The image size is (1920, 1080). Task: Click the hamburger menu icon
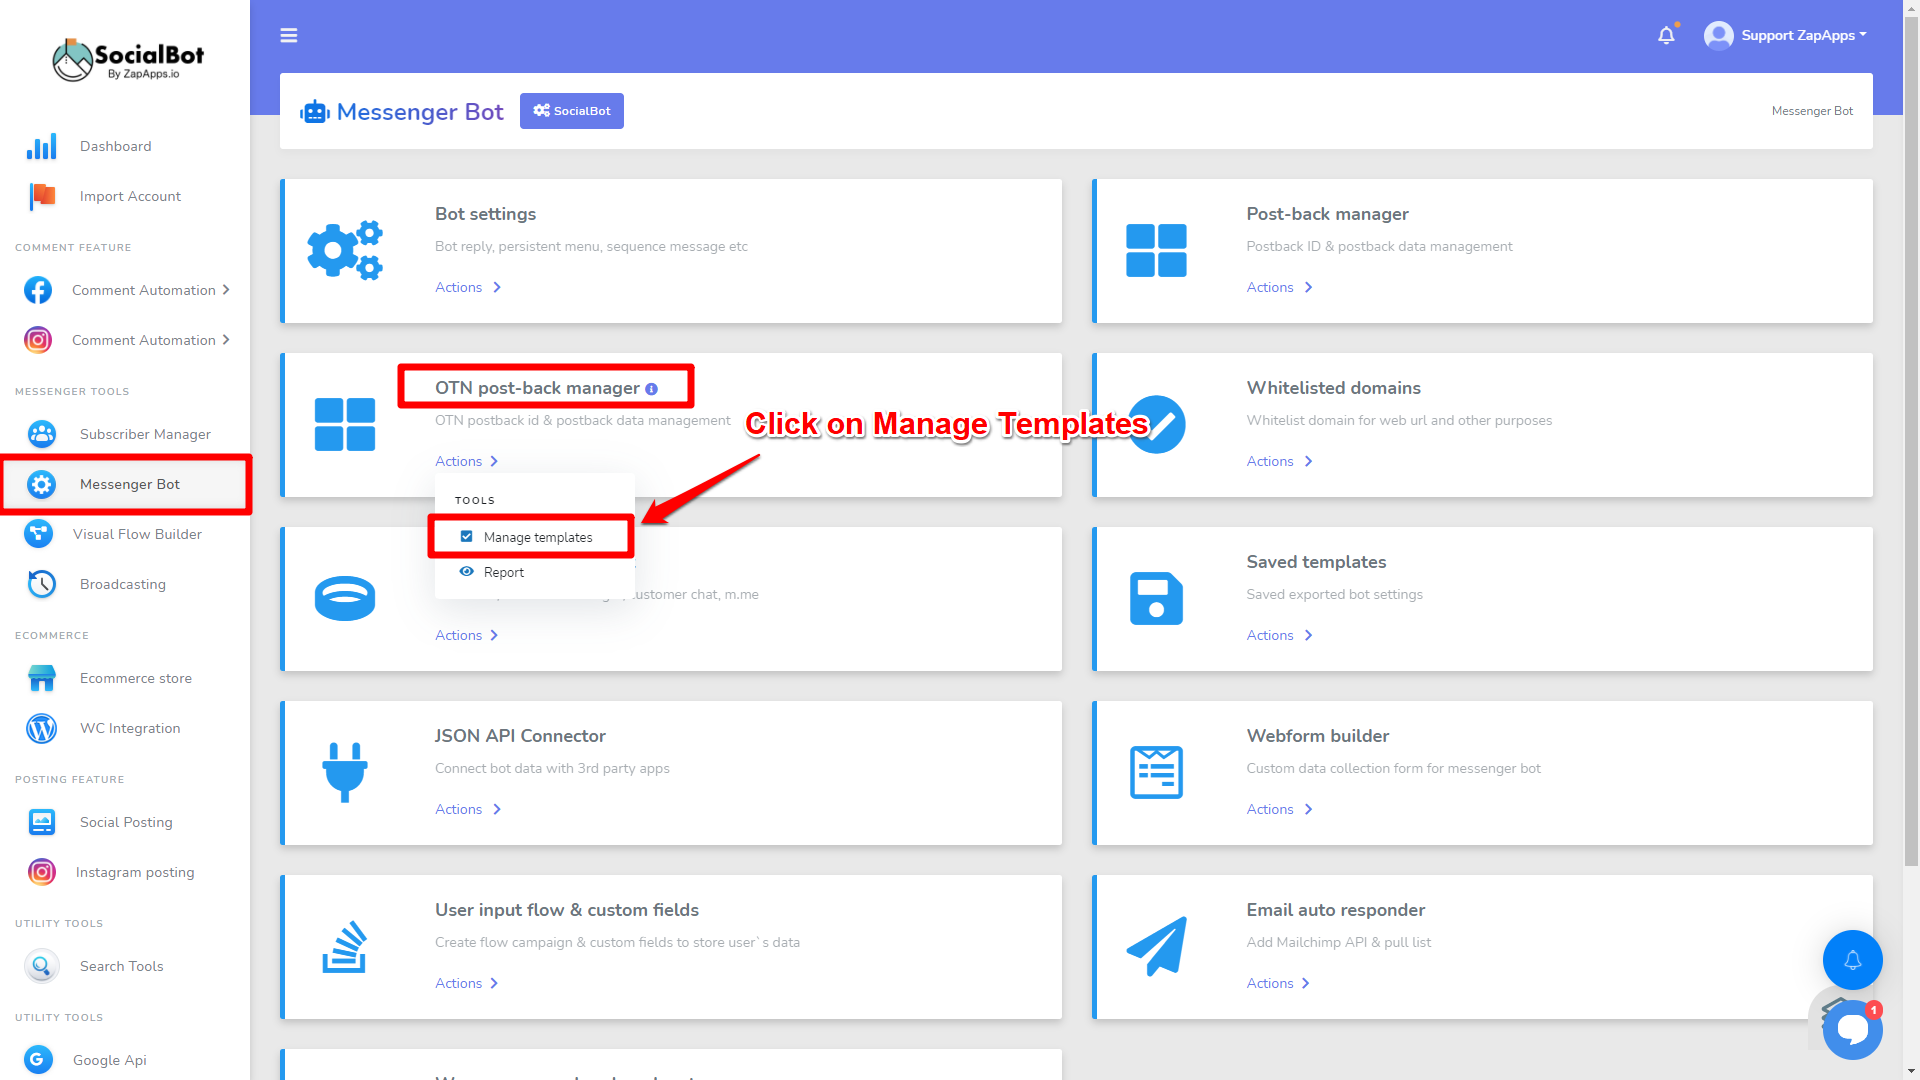tap(289, 36)
